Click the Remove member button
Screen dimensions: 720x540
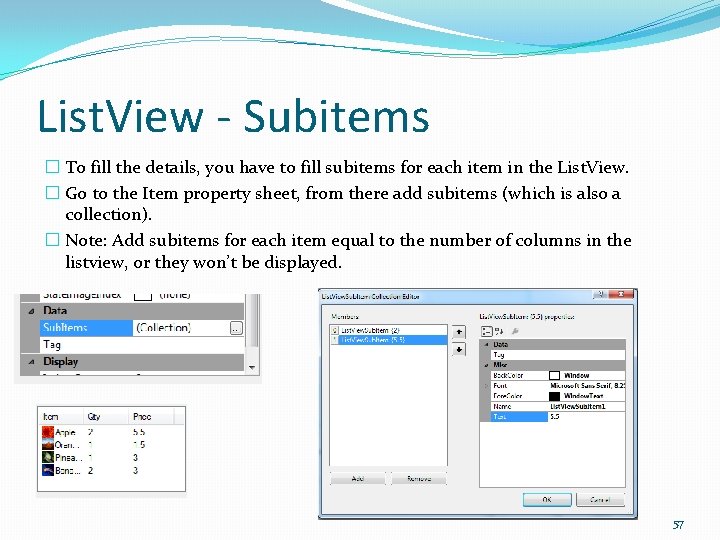(419, 478)
